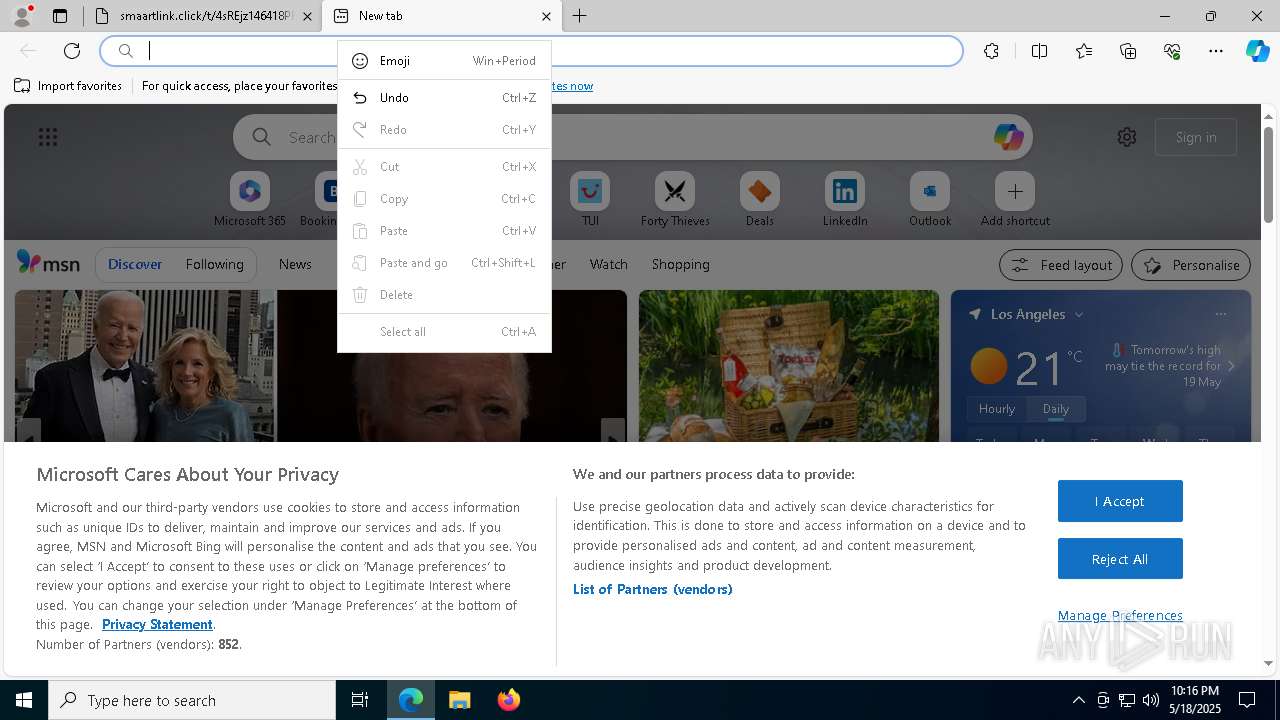The image size is (1280, 720).
Task: Click I Accept cookies button
Action: coord(1120,501)
